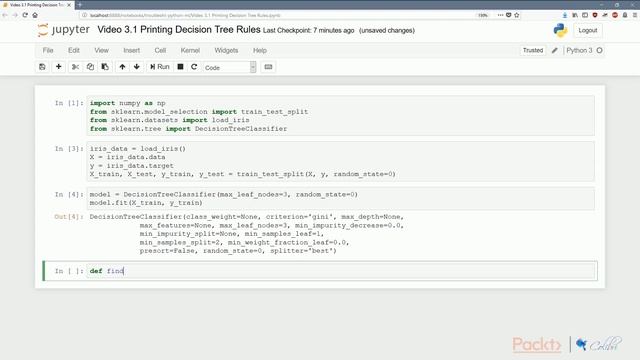Save page to Pocket icon
Viewport: 640px width, 360px height.
509,15
